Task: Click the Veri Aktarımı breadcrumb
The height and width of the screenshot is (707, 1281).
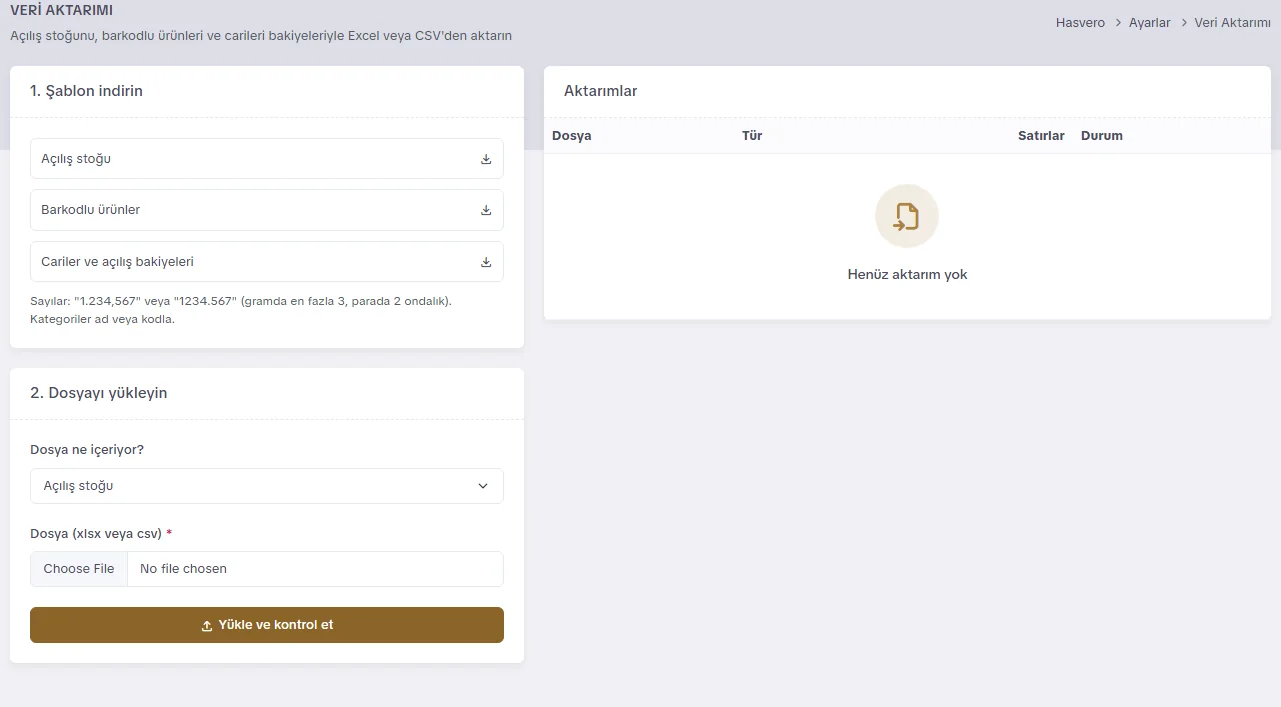Action: pyautogui.click(x=1233, y=22)
